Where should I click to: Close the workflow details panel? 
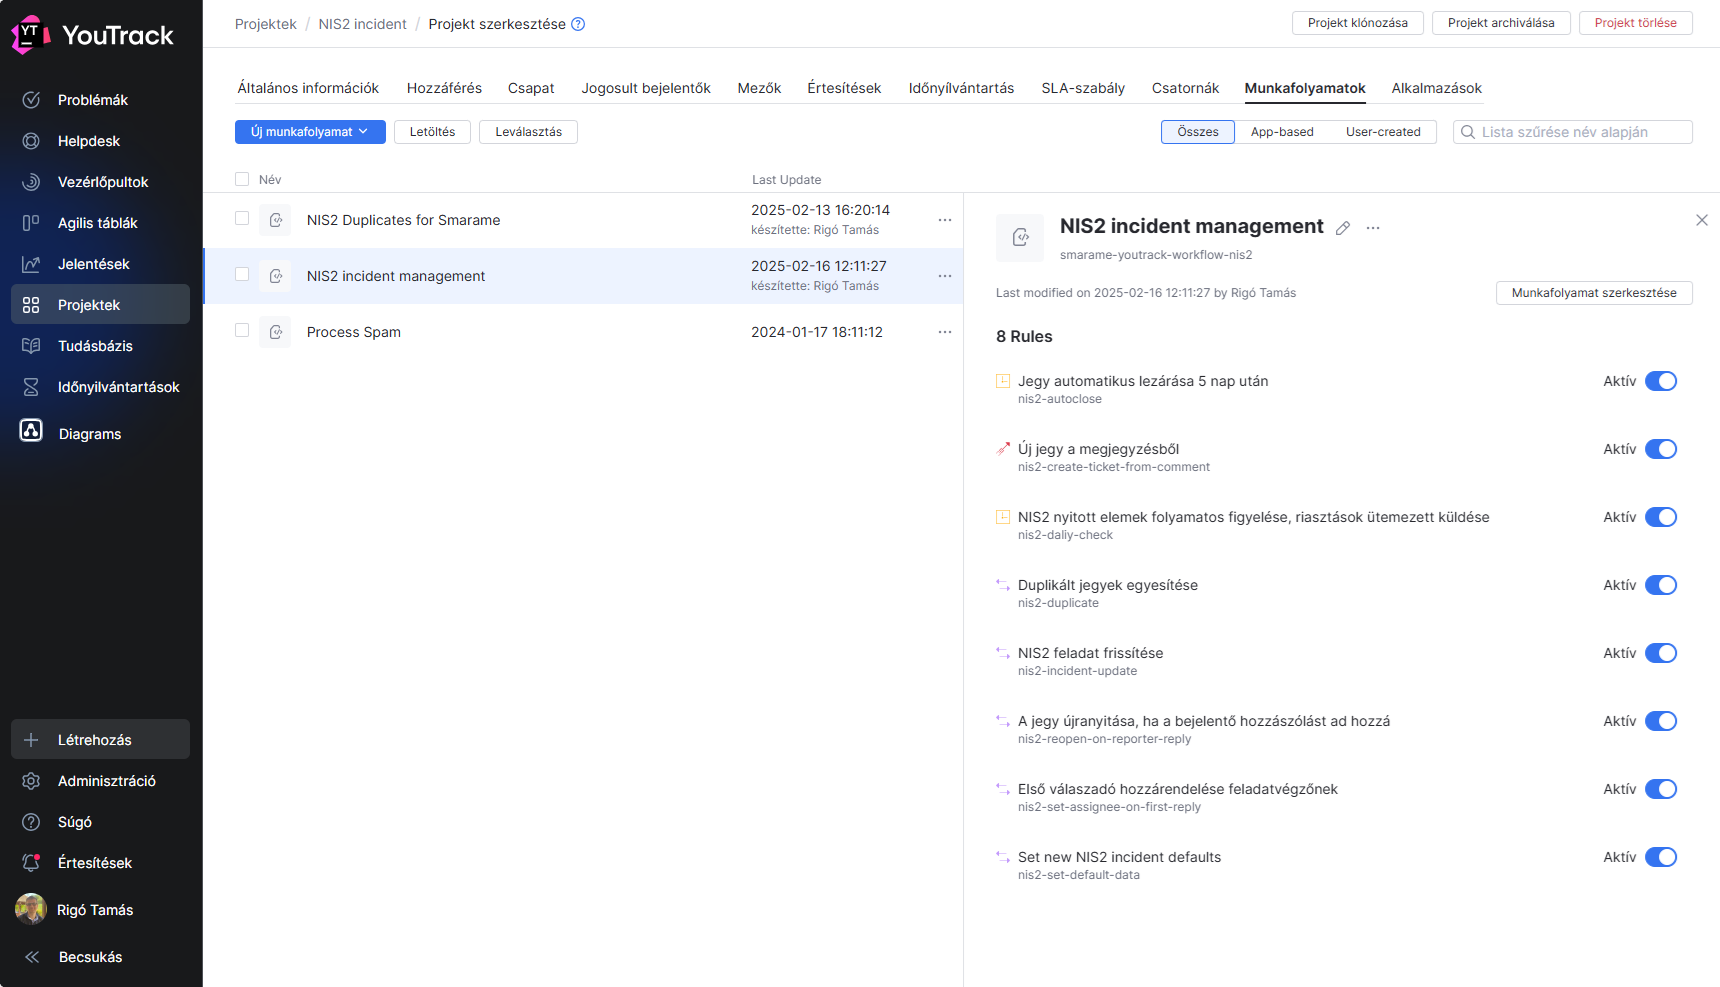(x=1701, y=220)
